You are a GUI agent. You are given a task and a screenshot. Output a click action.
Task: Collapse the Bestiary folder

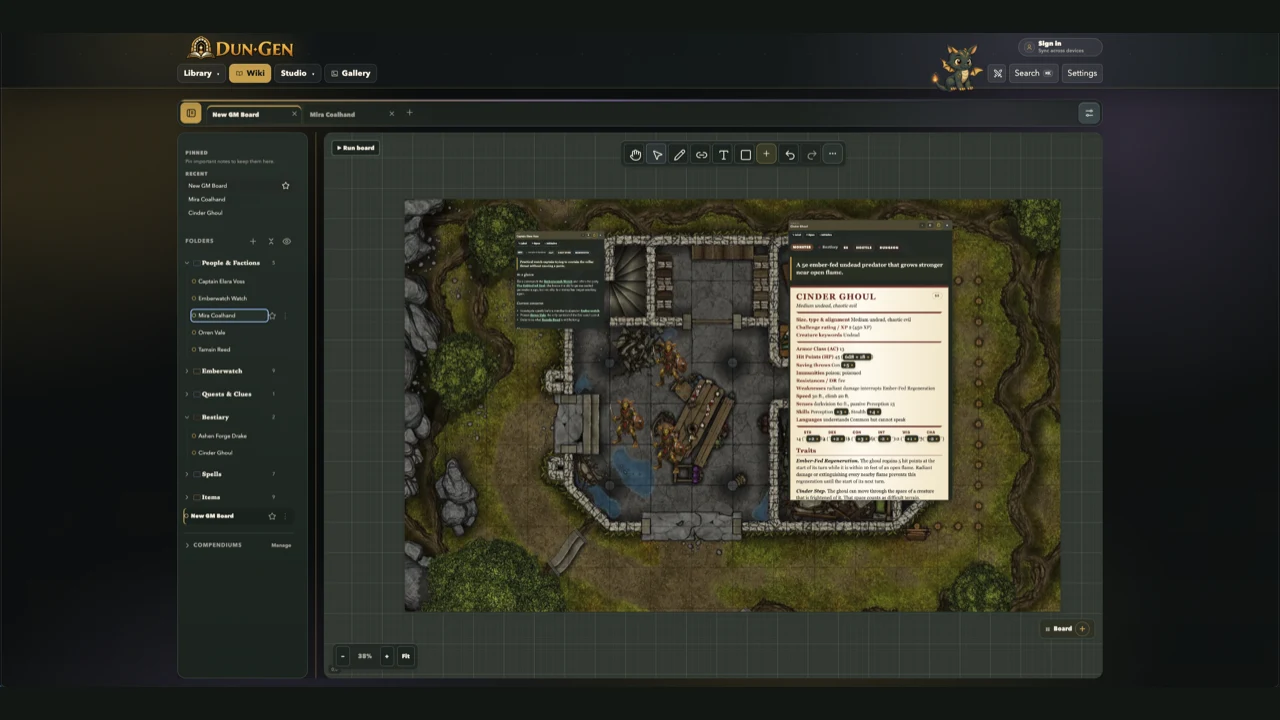[x=187, y=417]
